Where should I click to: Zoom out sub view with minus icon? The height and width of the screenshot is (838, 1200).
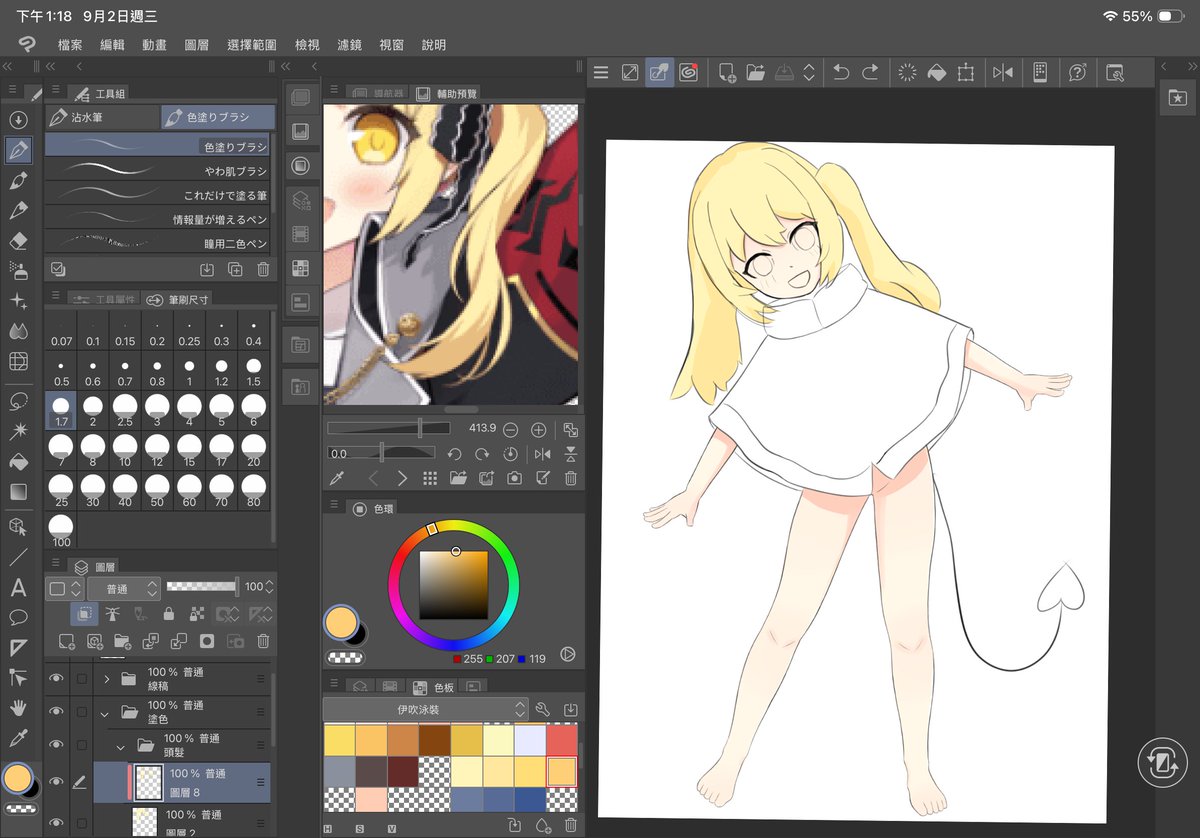click(x=510, y=429)
